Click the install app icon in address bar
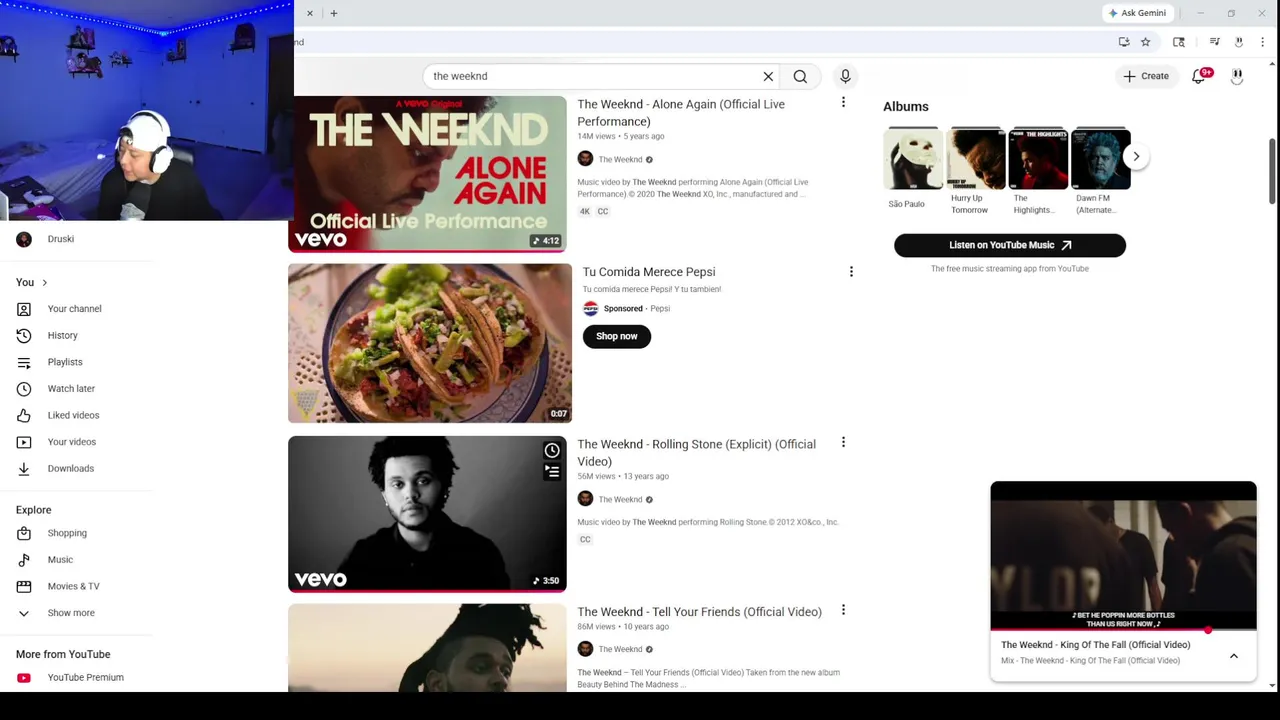Viewport: 1280px width, 720px height. (1124, 42)
